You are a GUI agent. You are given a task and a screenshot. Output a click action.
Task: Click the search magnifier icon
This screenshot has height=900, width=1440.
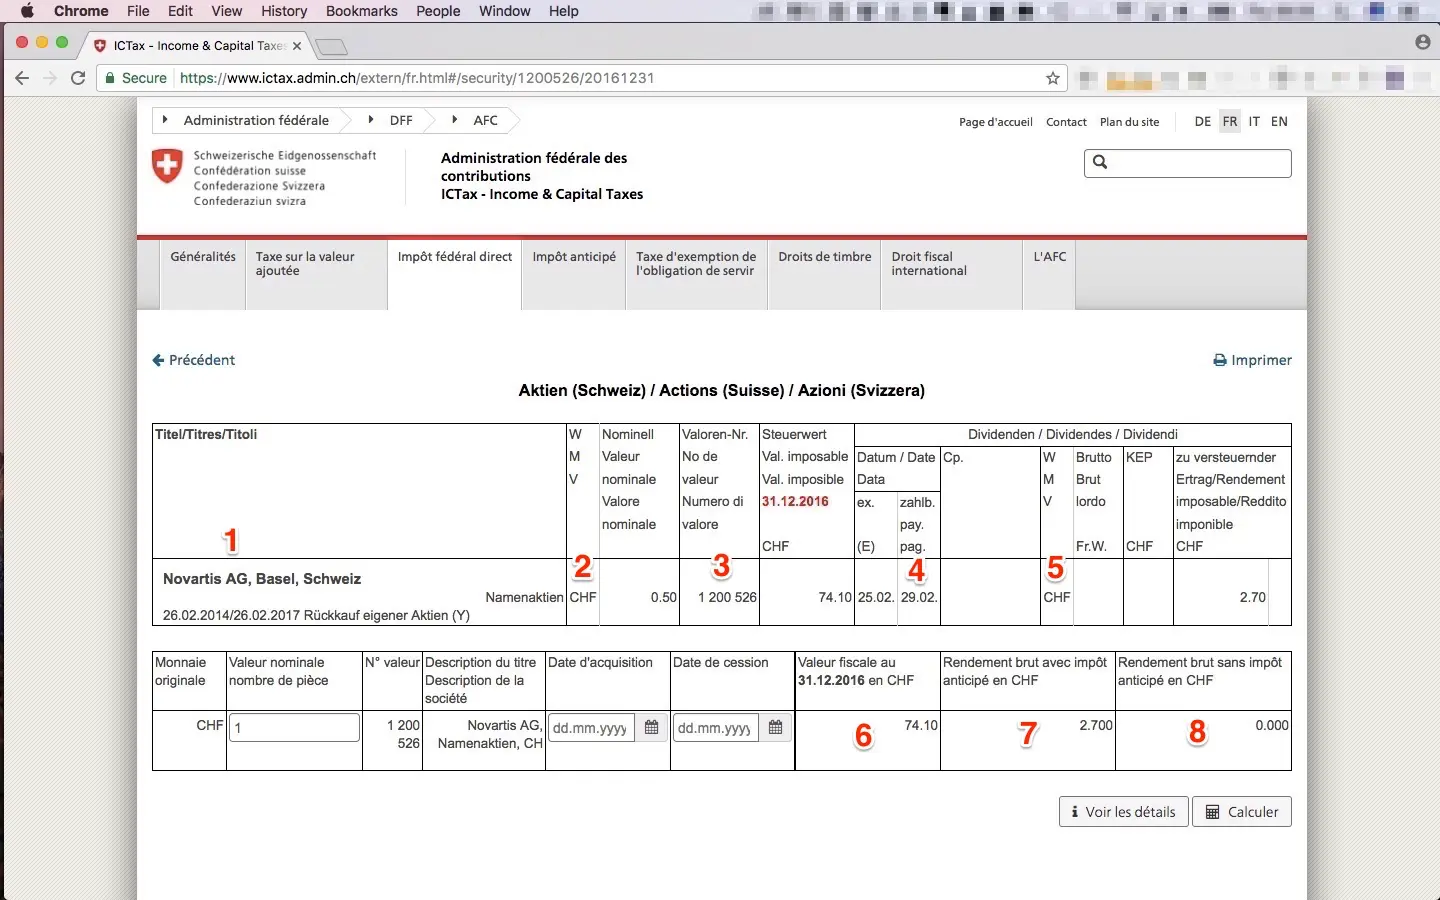coord(1100,162)
